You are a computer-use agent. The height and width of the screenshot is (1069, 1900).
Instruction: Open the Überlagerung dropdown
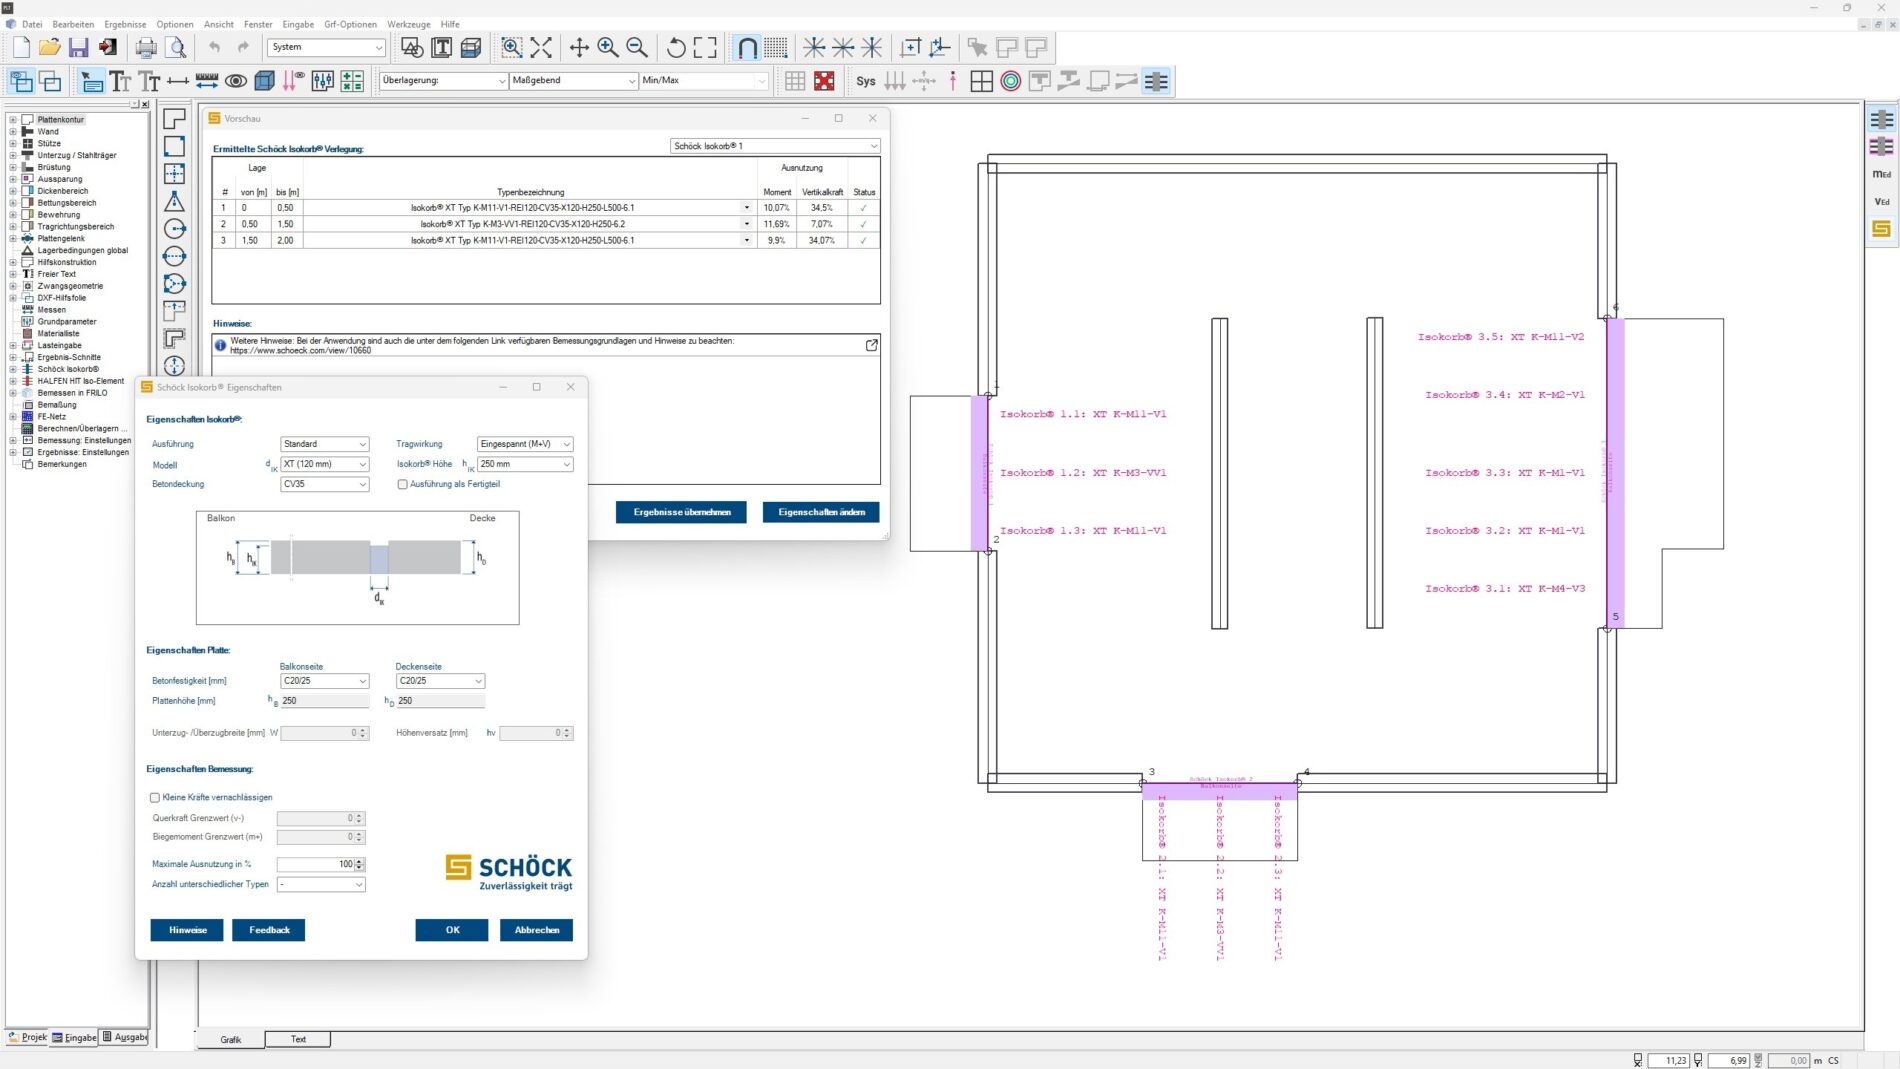coord(443,80)
